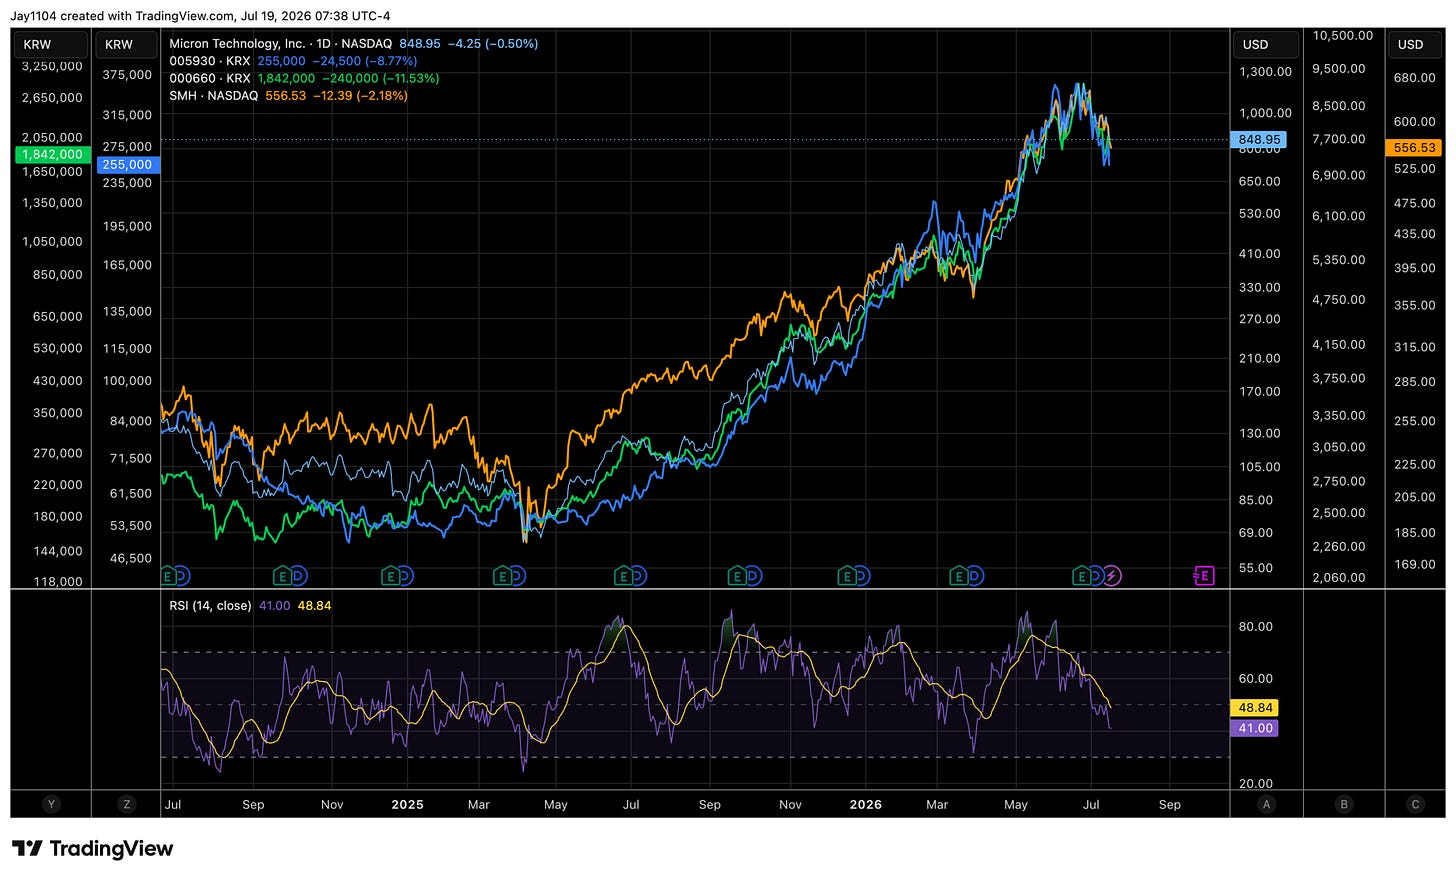The image size is (1456, 879).
Task: Click the RSI (14, close) indicator label
Action: pos(210,606)
